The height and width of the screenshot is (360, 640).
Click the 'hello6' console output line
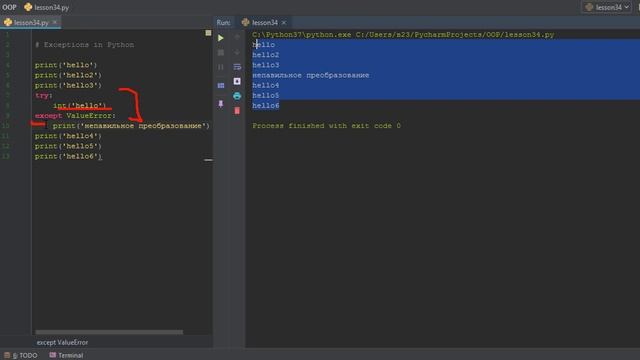266,105
